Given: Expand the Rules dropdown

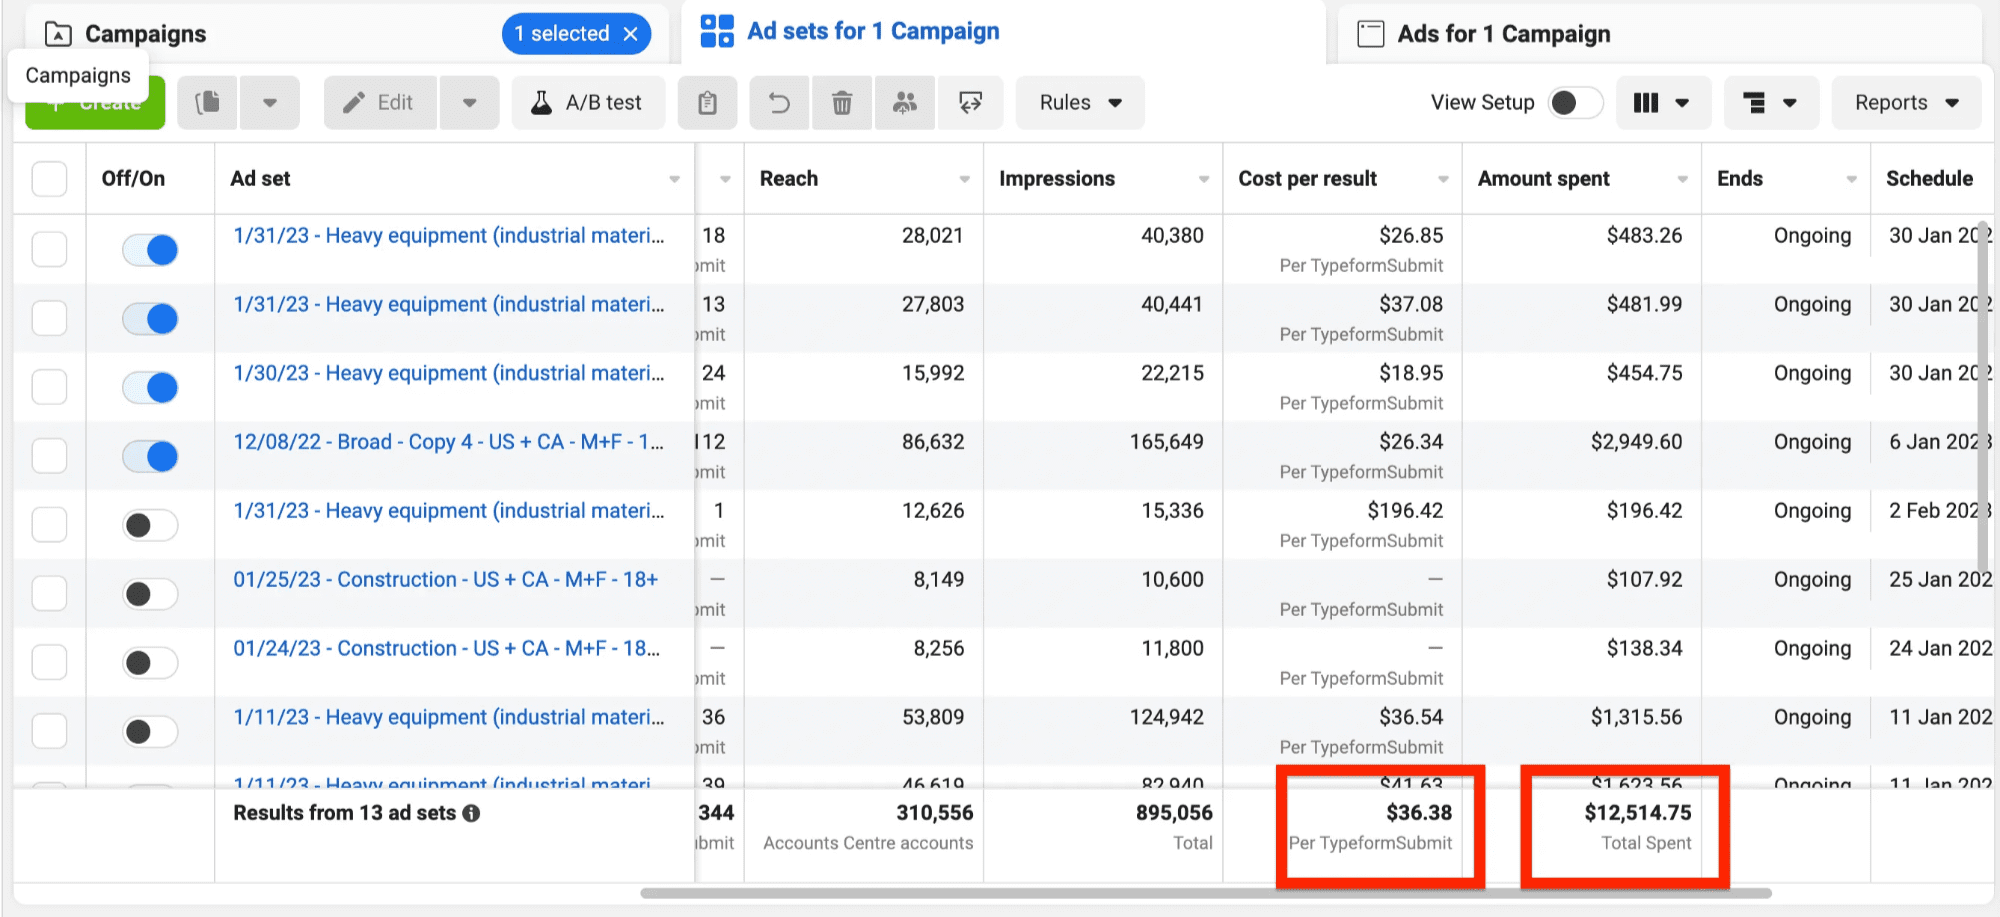Looking at the screenshot, I should coord(1080,103).
